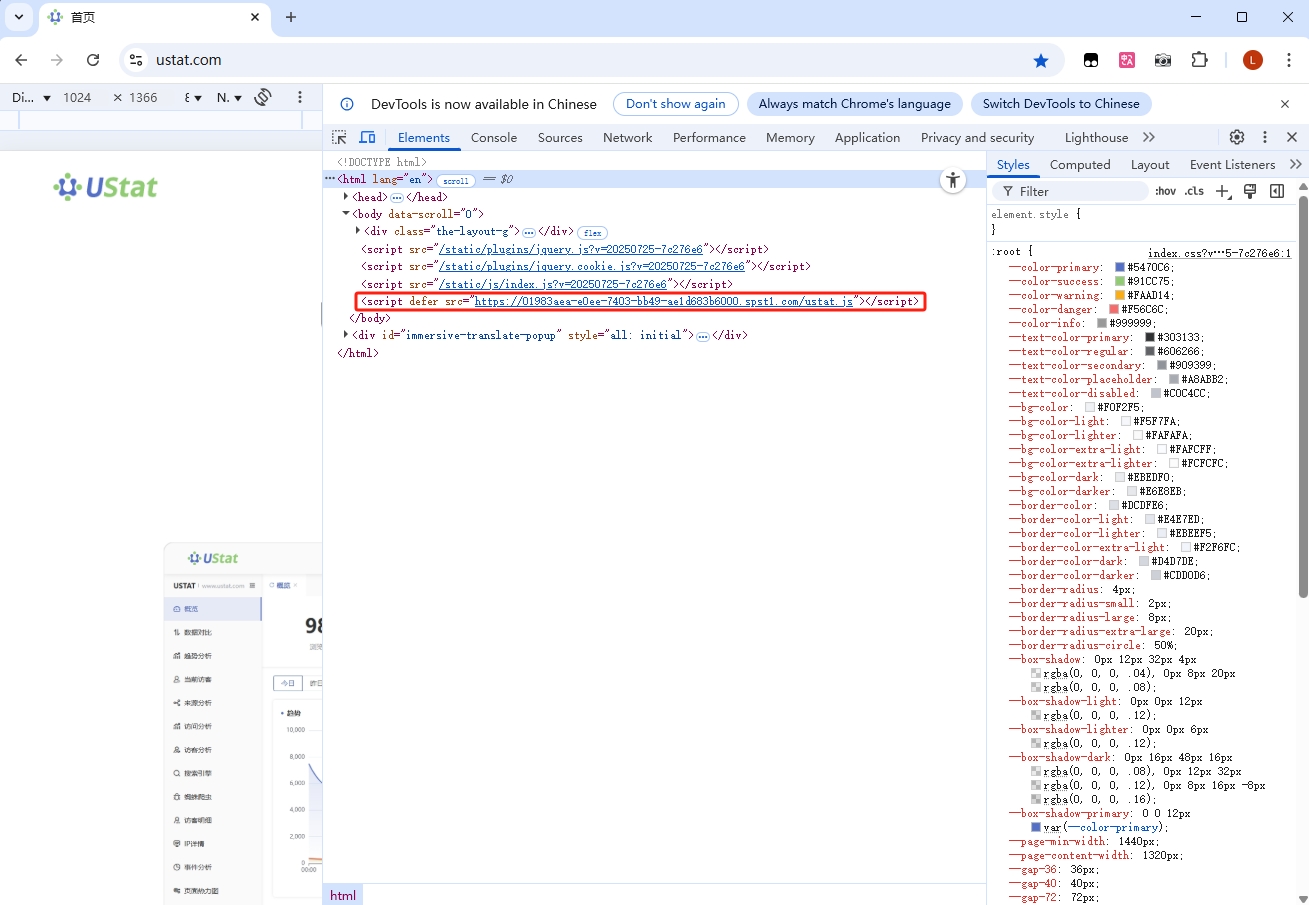Click Switch DevTools to Chinese
This screenshot has width=1309, height=905.
(1061, 104)
